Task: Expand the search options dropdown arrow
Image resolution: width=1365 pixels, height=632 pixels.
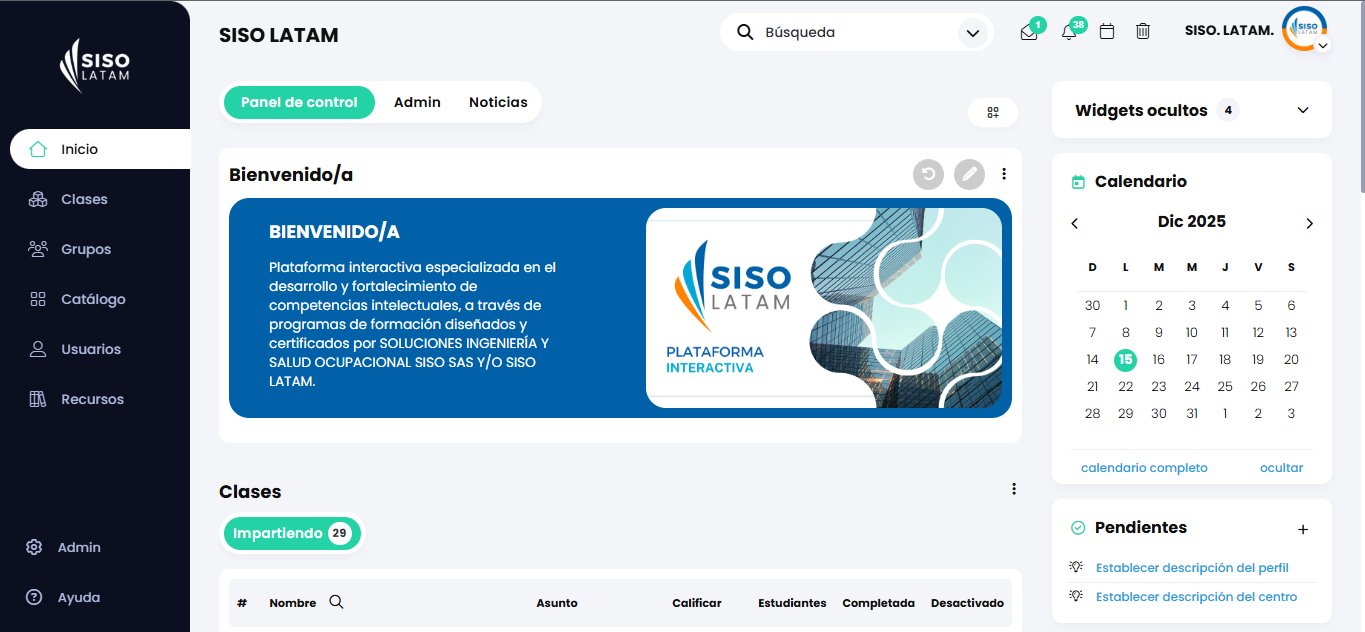Action: [x=972, y=33]
